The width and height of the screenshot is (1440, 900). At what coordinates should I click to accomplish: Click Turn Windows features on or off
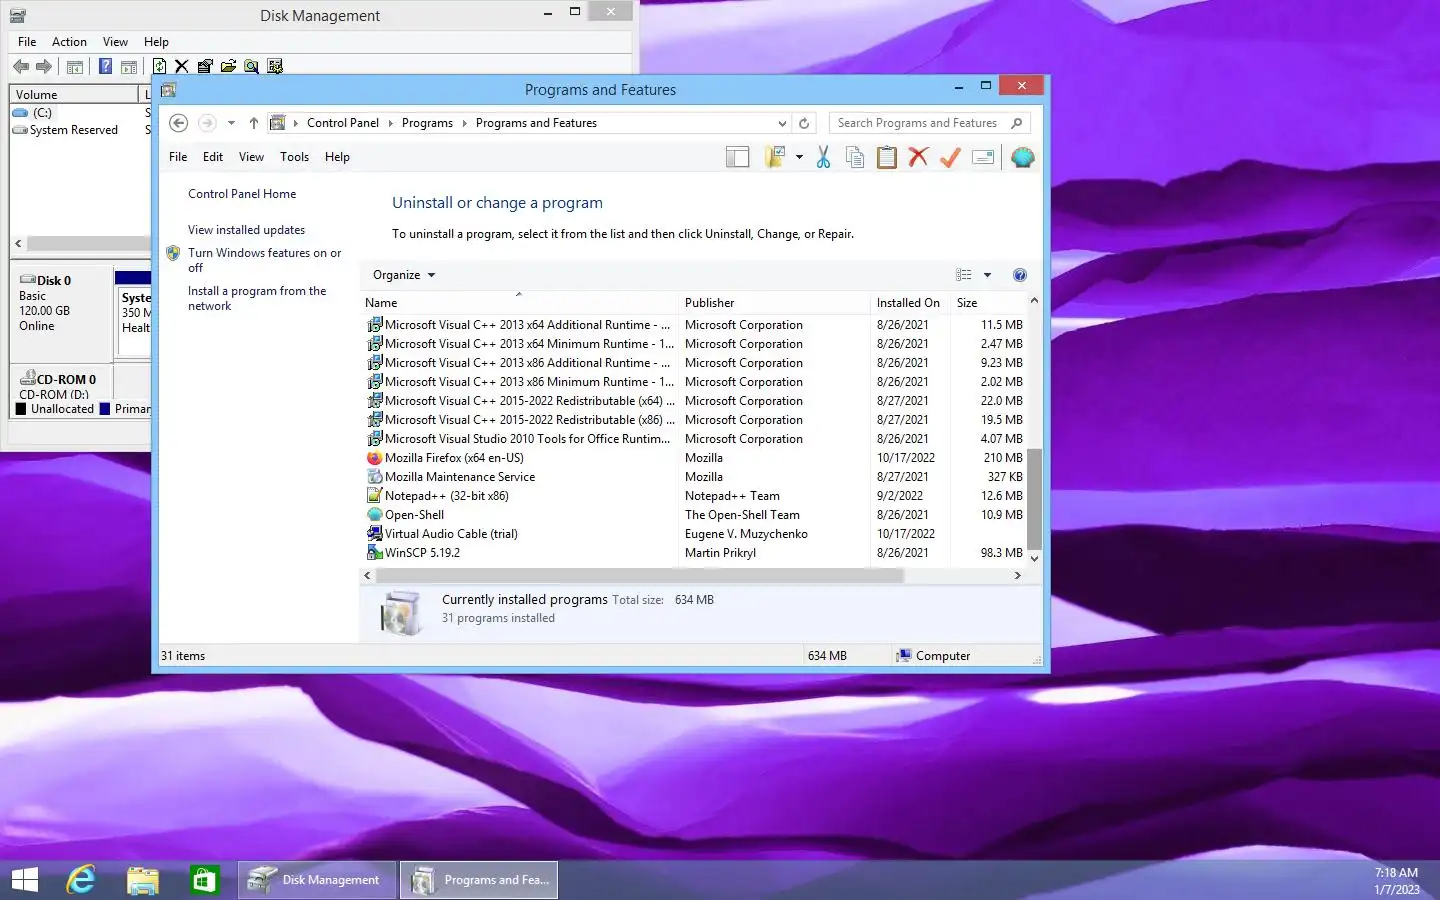[x=264, y=260]
